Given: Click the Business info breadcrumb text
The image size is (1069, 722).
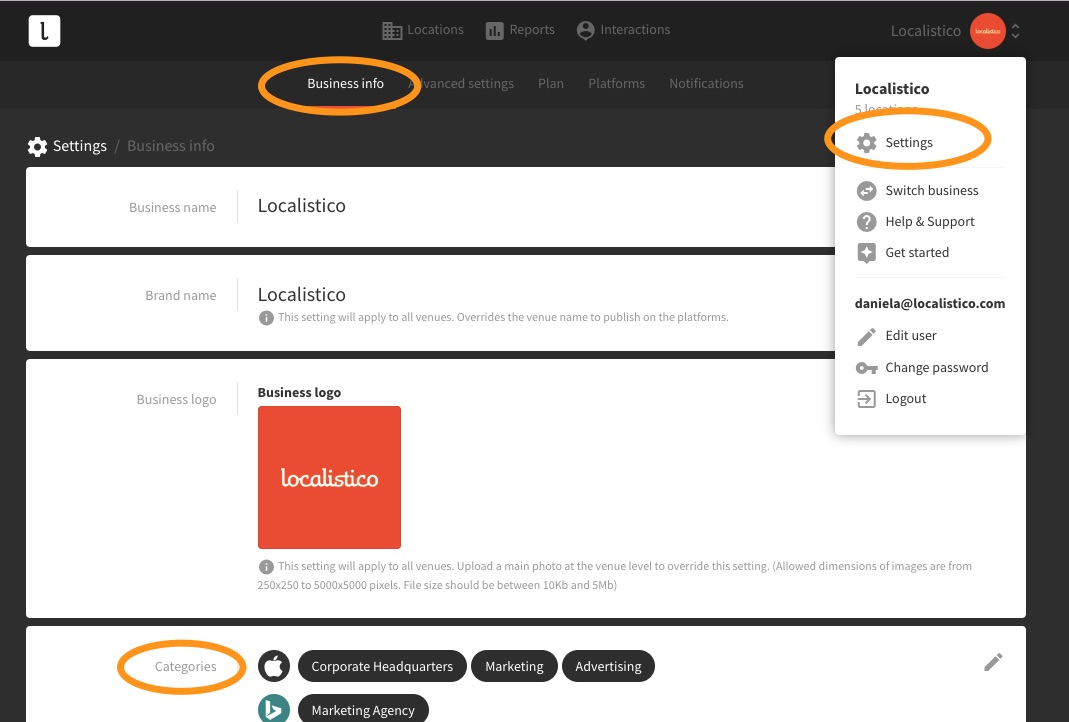Looking at the screenshot, I should [170, 146].
